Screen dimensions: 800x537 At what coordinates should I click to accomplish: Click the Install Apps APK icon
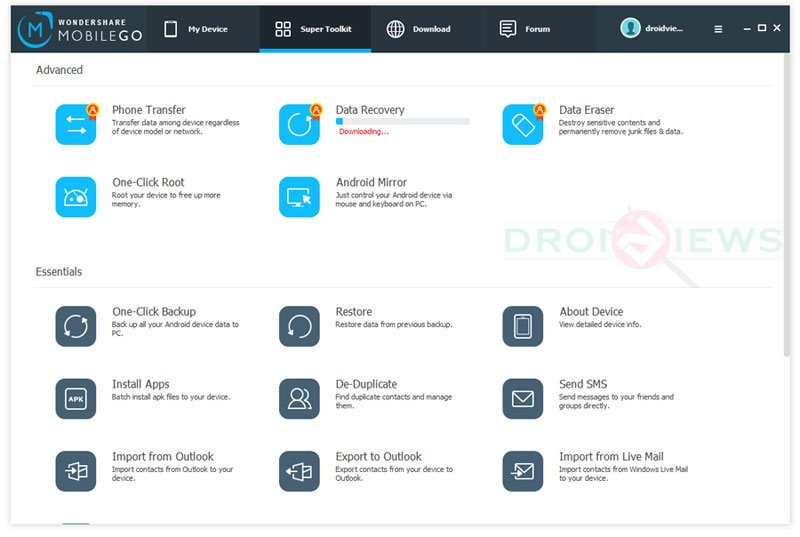(76, 399)
